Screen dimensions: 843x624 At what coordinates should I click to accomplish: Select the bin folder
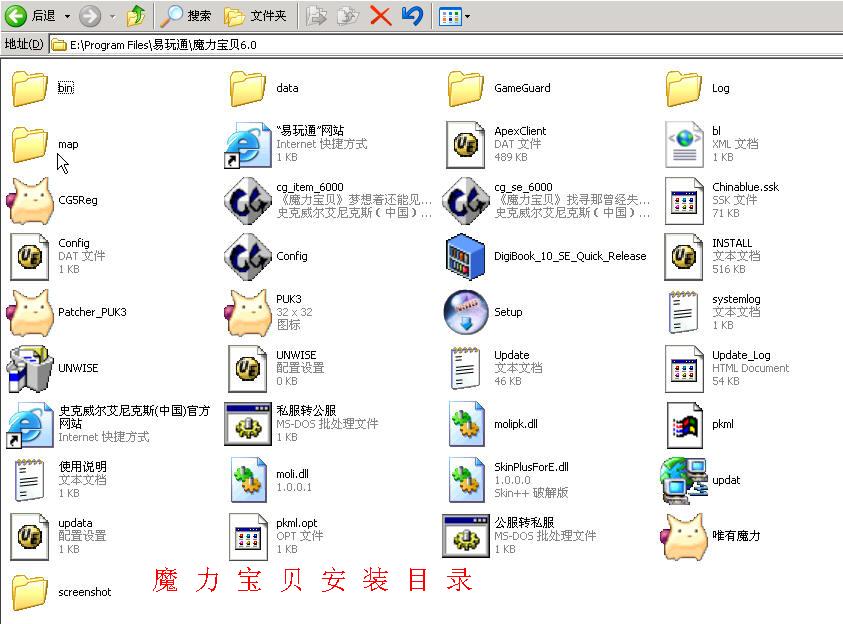[x=43, y=88]
